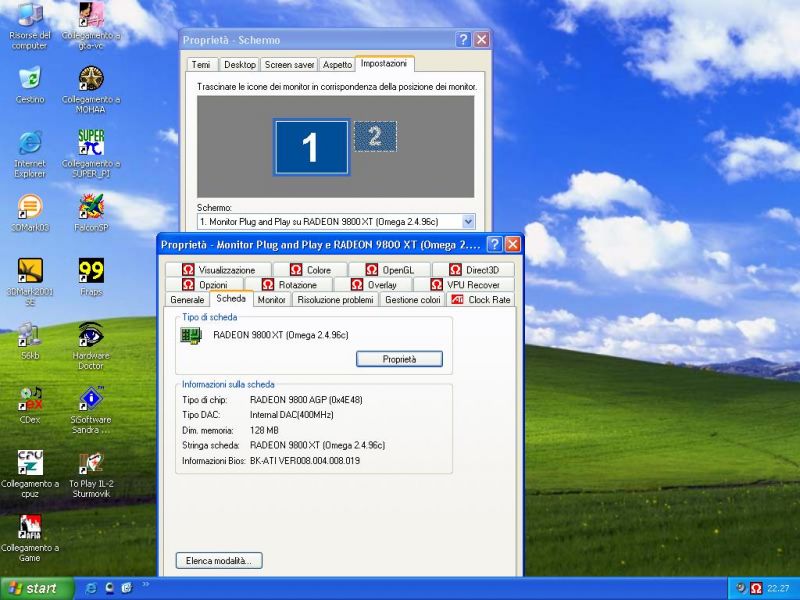Screen dimensions: 800x600
Task: Close the Proprietà - Schermo window
Action: (481, 40)
